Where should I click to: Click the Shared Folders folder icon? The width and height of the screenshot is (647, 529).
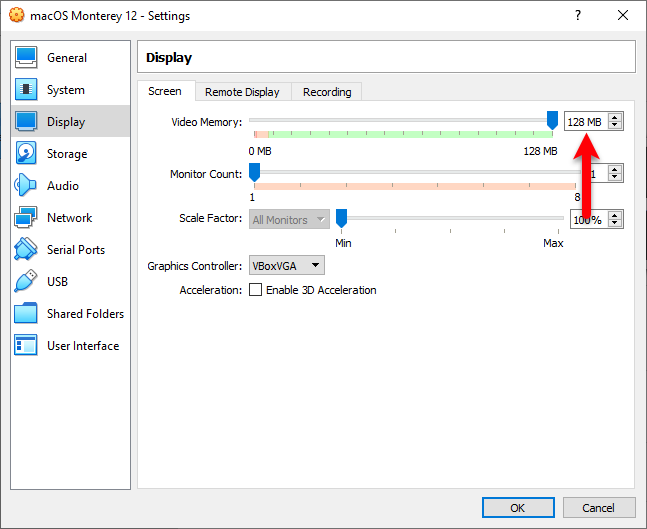[26, 313]
